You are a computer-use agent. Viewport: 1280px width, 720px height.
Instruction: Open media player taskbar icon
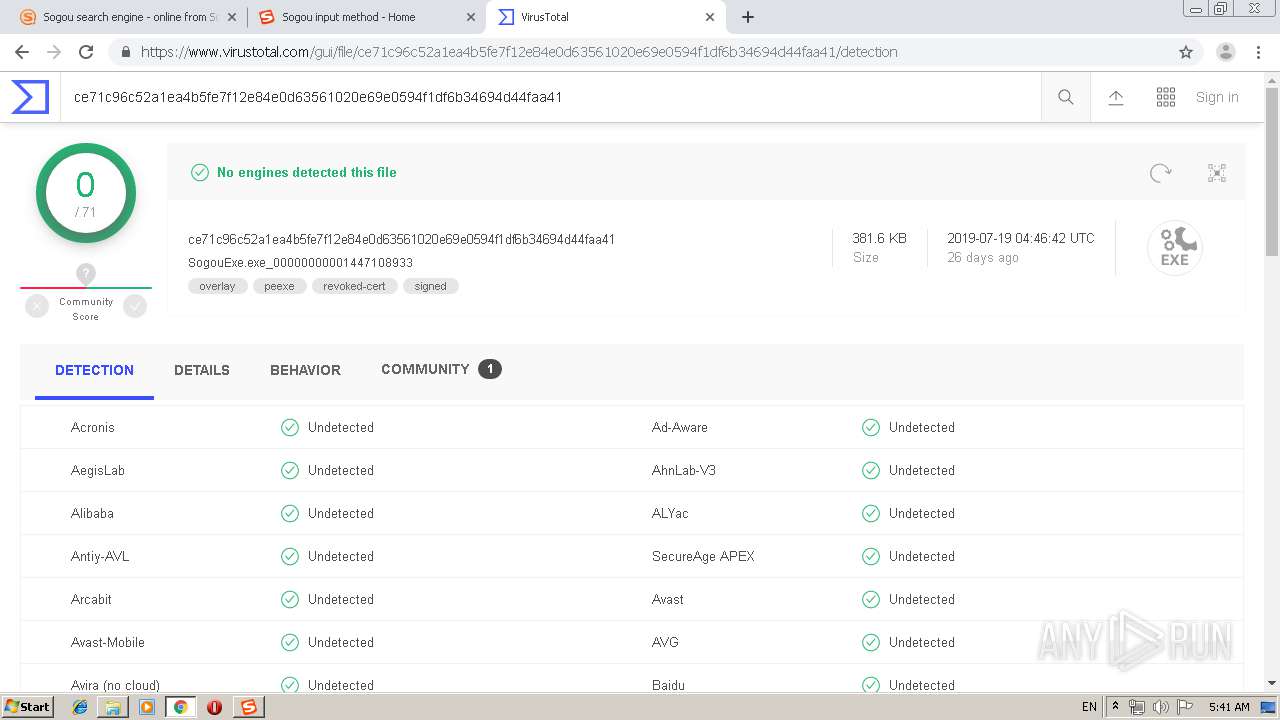tap(147, 707)
